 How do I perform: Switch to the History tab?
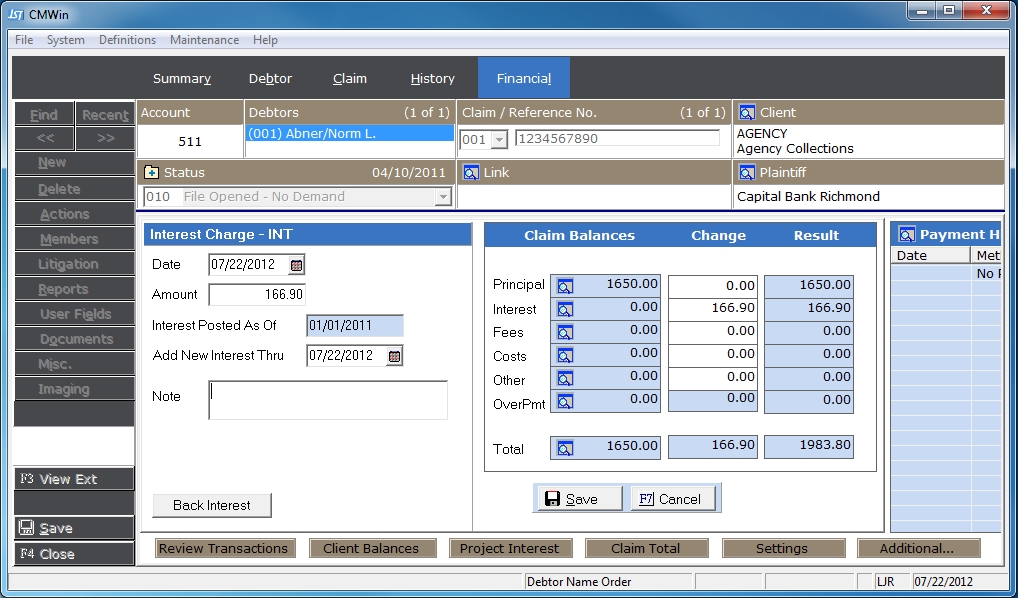[x=432, y=79]
